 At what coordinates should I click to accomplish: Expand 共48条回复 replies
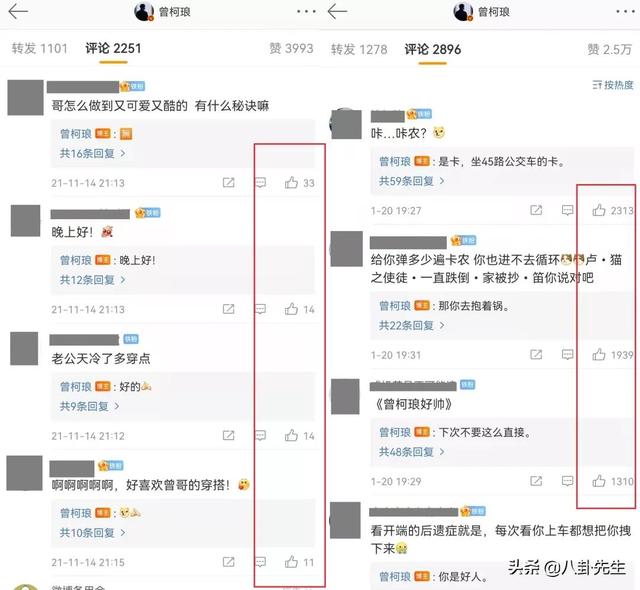[412, 452]
